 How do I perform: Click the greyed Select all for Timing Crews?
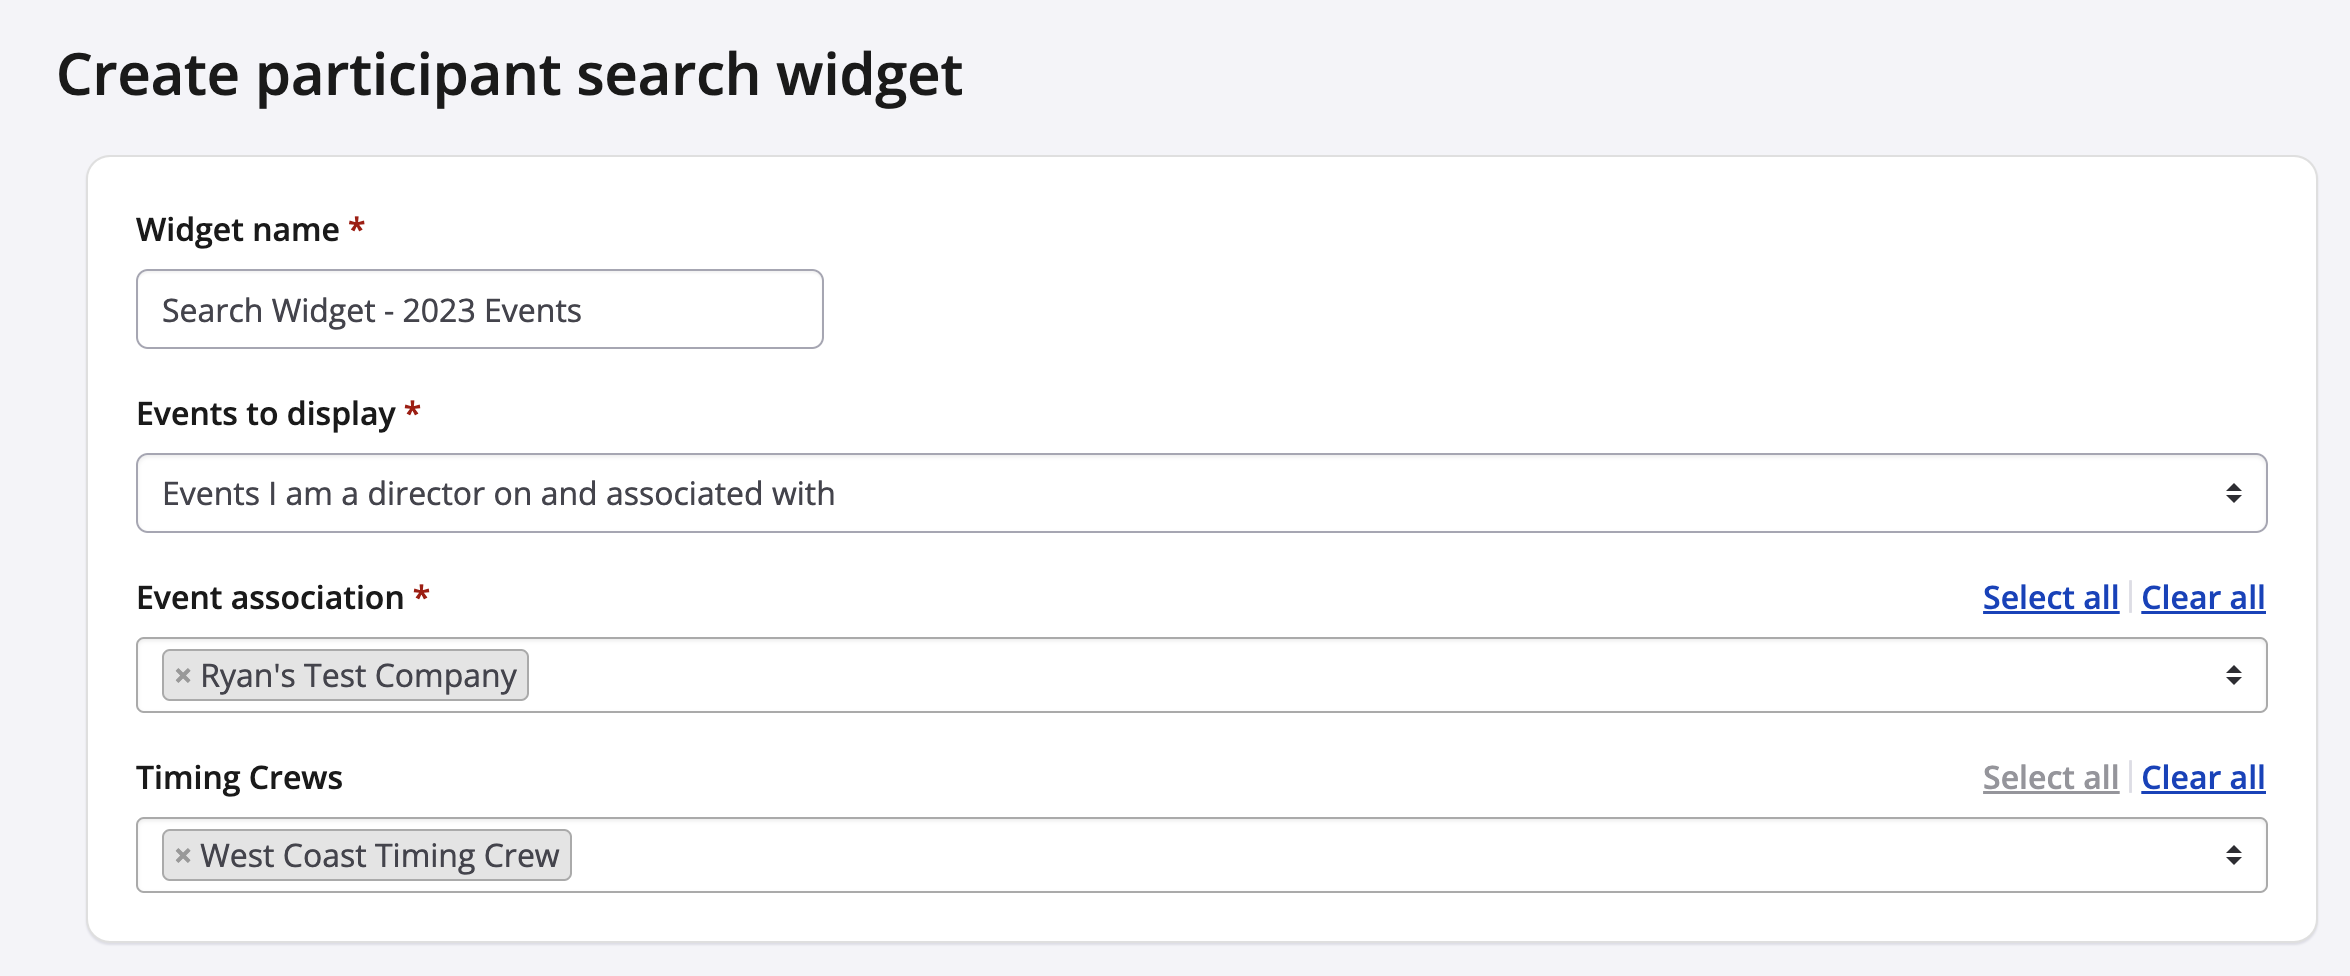(x=2050, y=778)
